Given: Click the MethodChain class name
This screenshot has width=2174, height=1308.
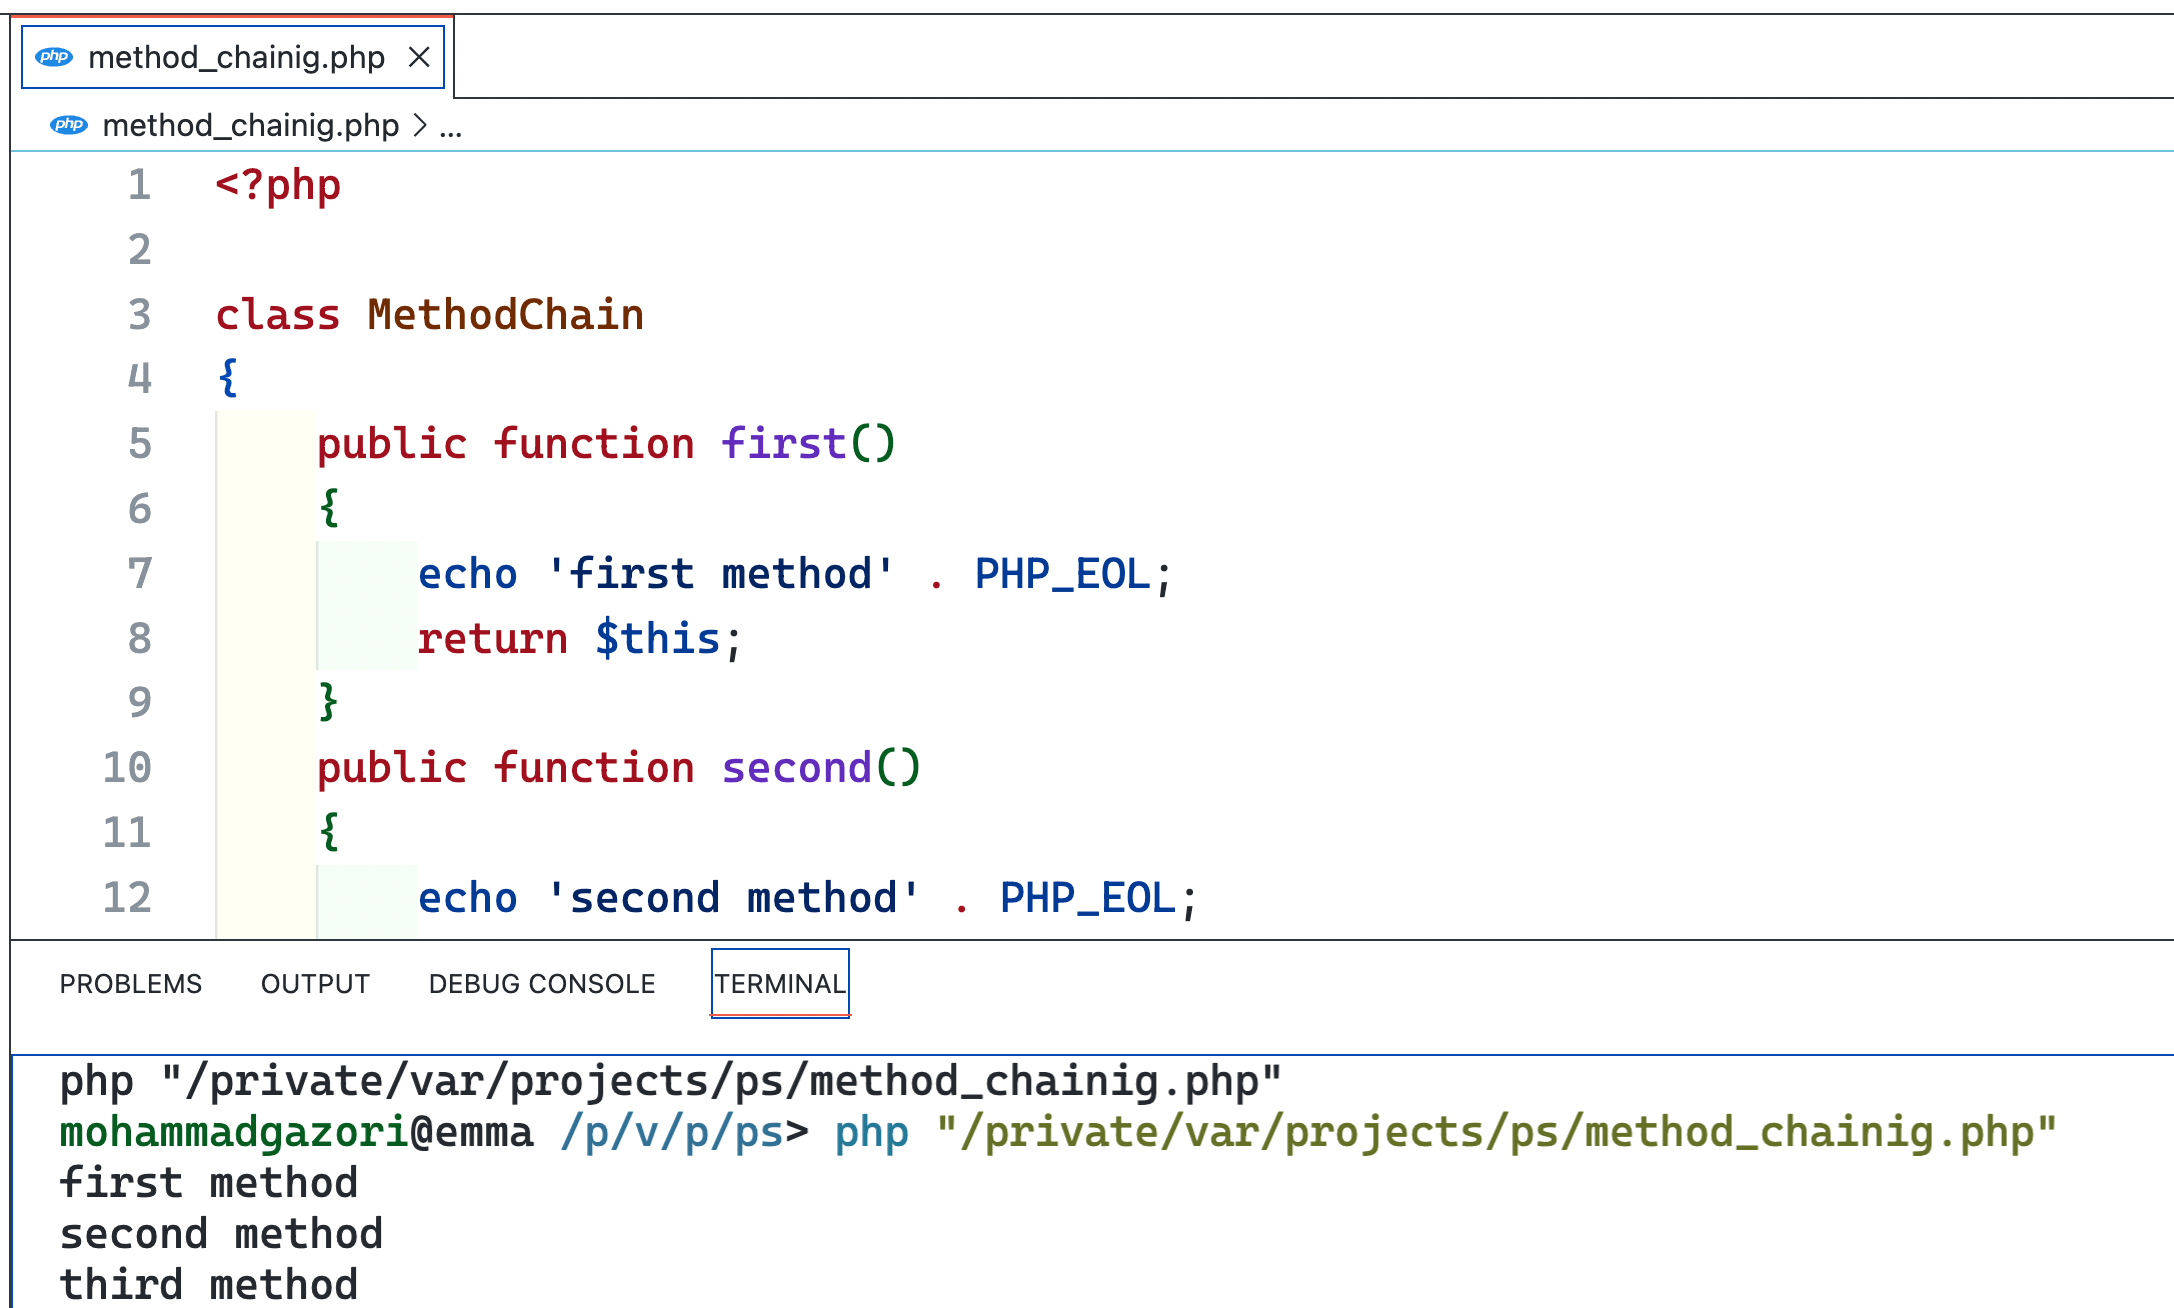Looking at the screenshot, I should (506, 315).
